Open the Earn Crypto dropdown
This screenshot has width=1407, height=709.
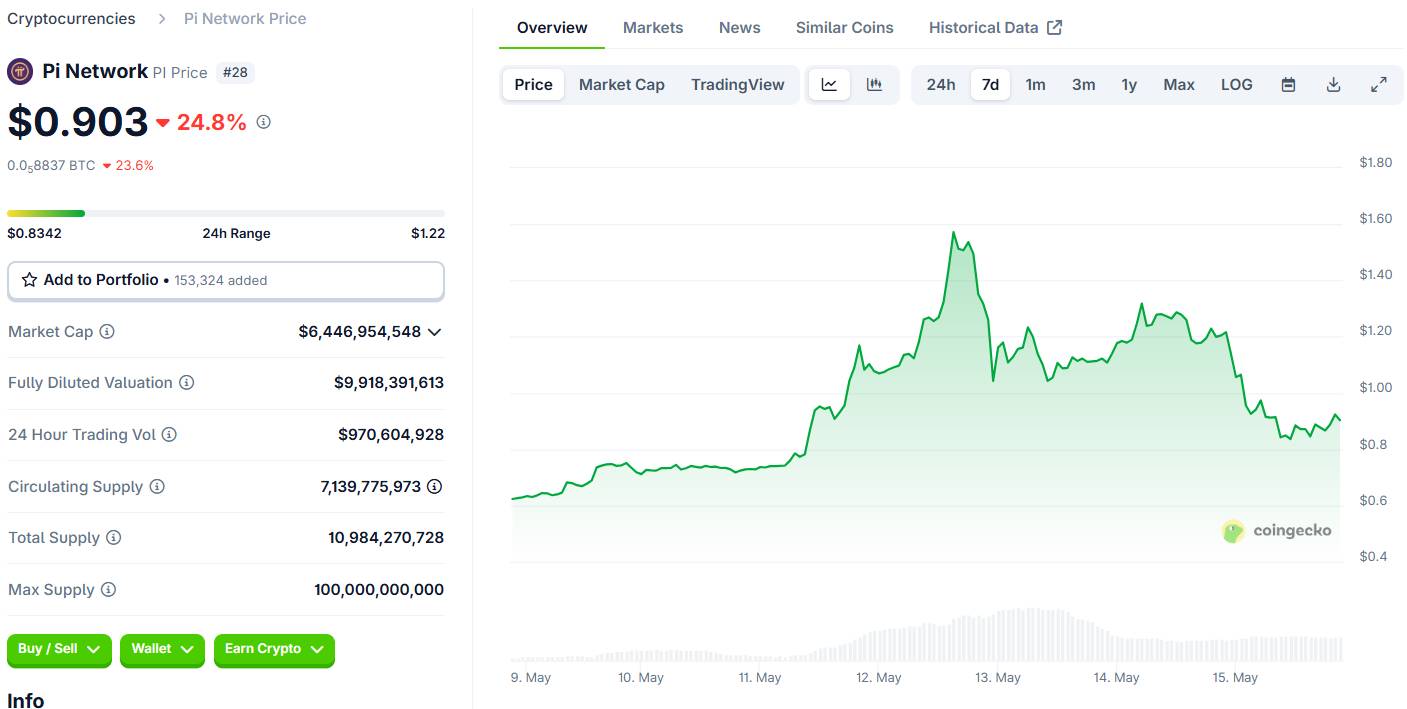(274, 649)
